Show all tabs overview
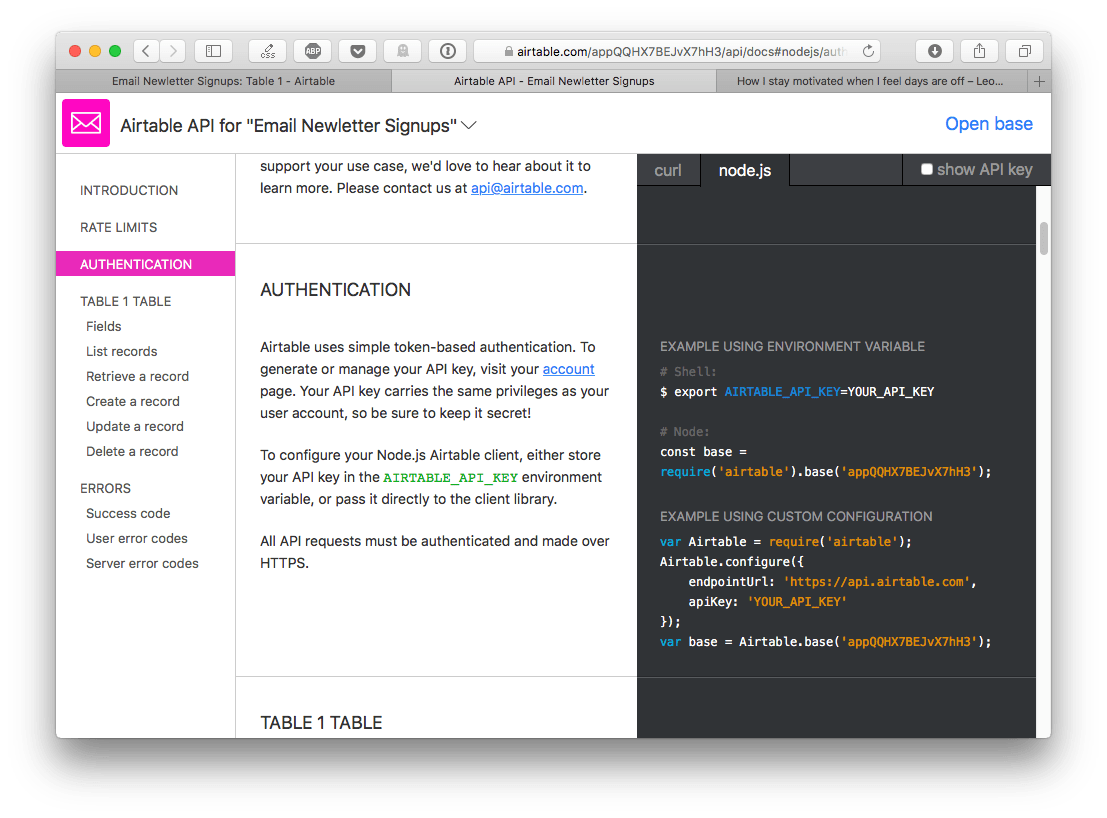 point(1024,51)
